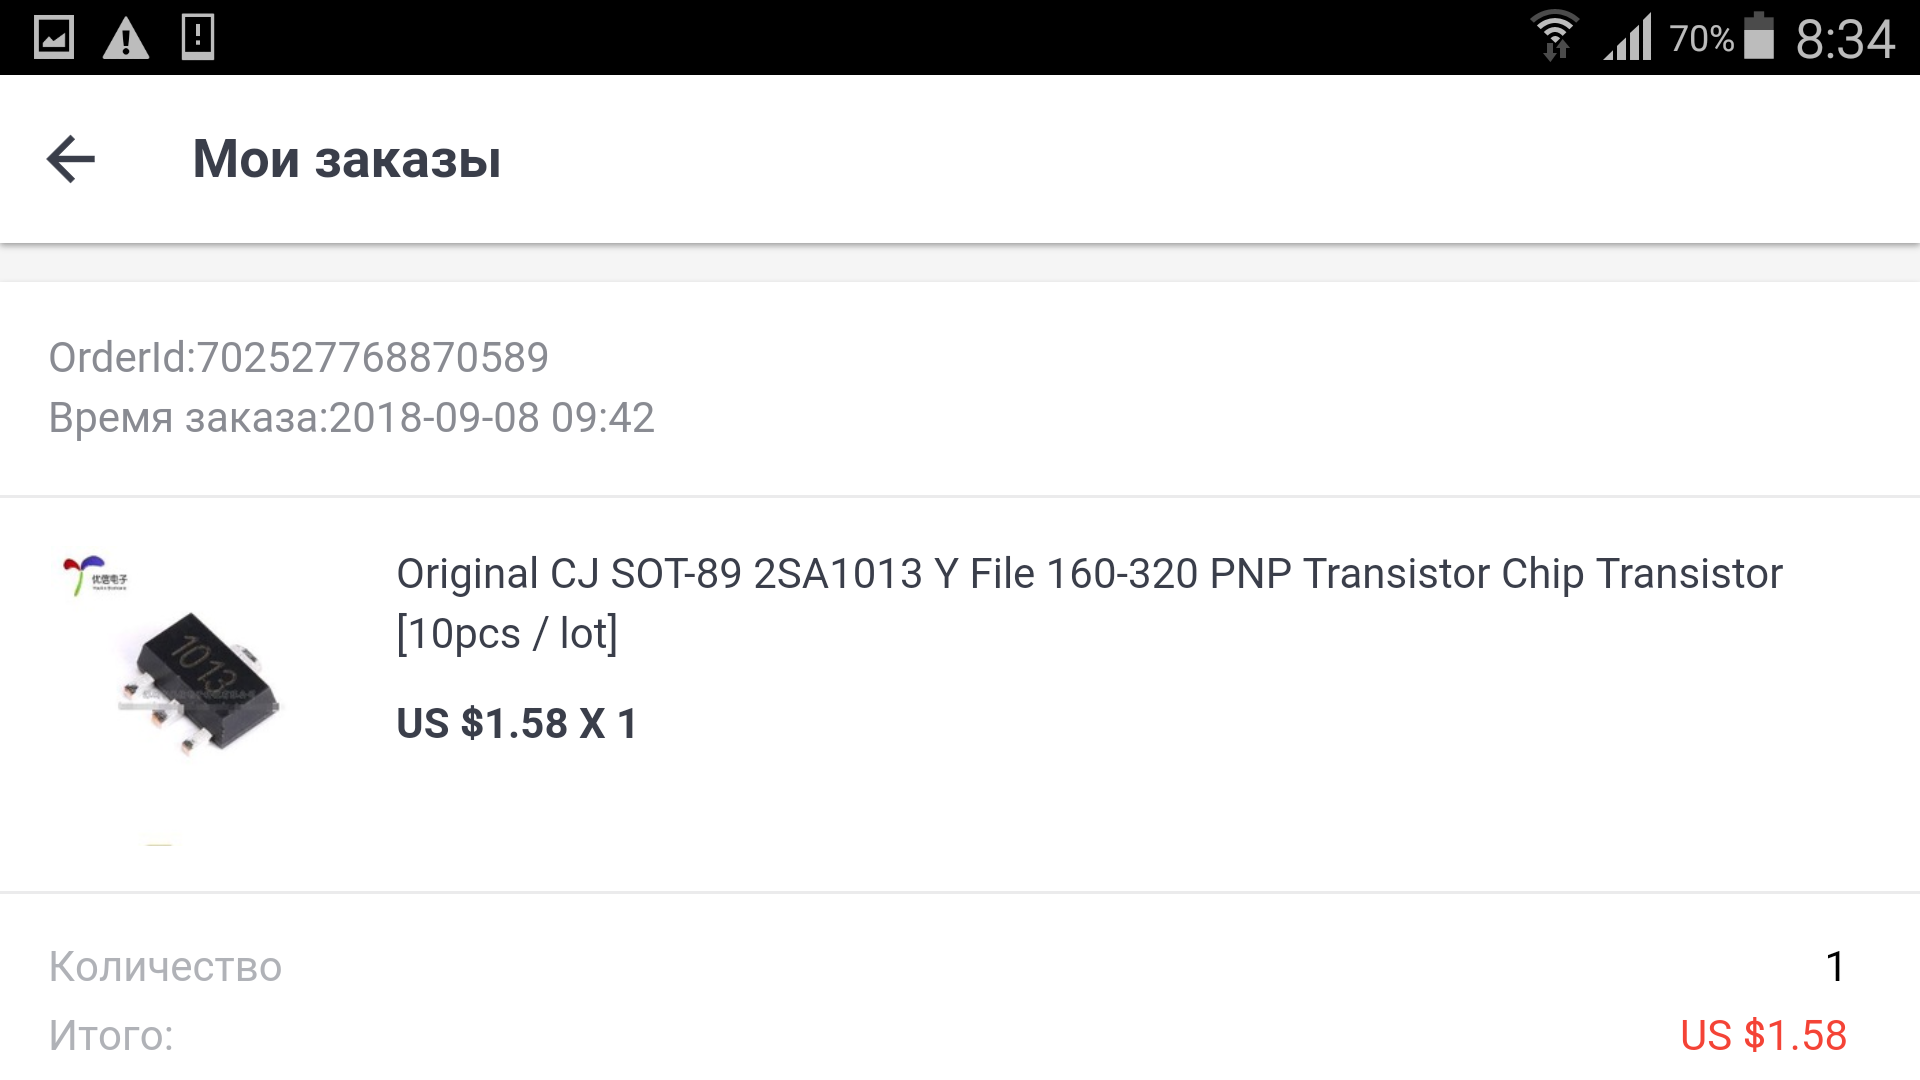Tap the cellular signal bars icon

[1628, 38]
